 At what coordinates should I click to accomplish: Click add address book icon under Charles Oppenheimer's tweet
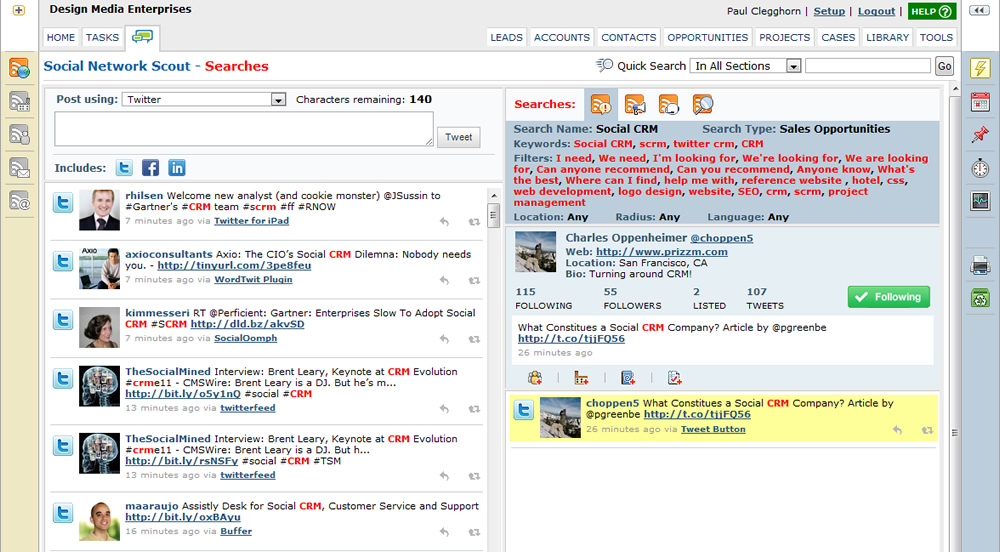(x=628, y=378)
